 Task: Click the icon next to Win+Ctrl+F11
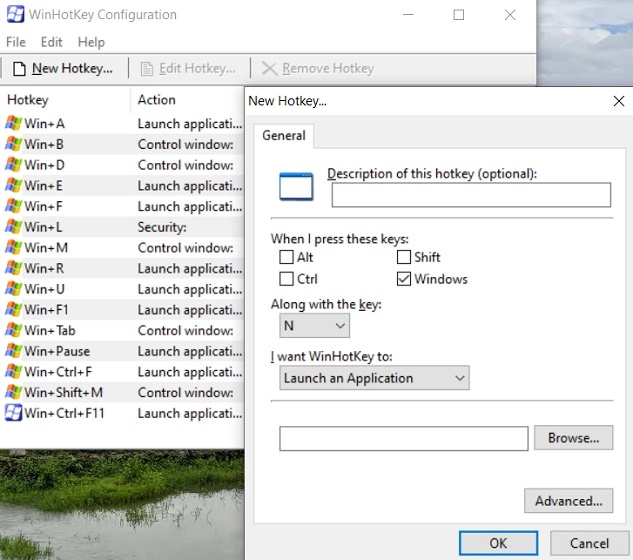(14, 413)
